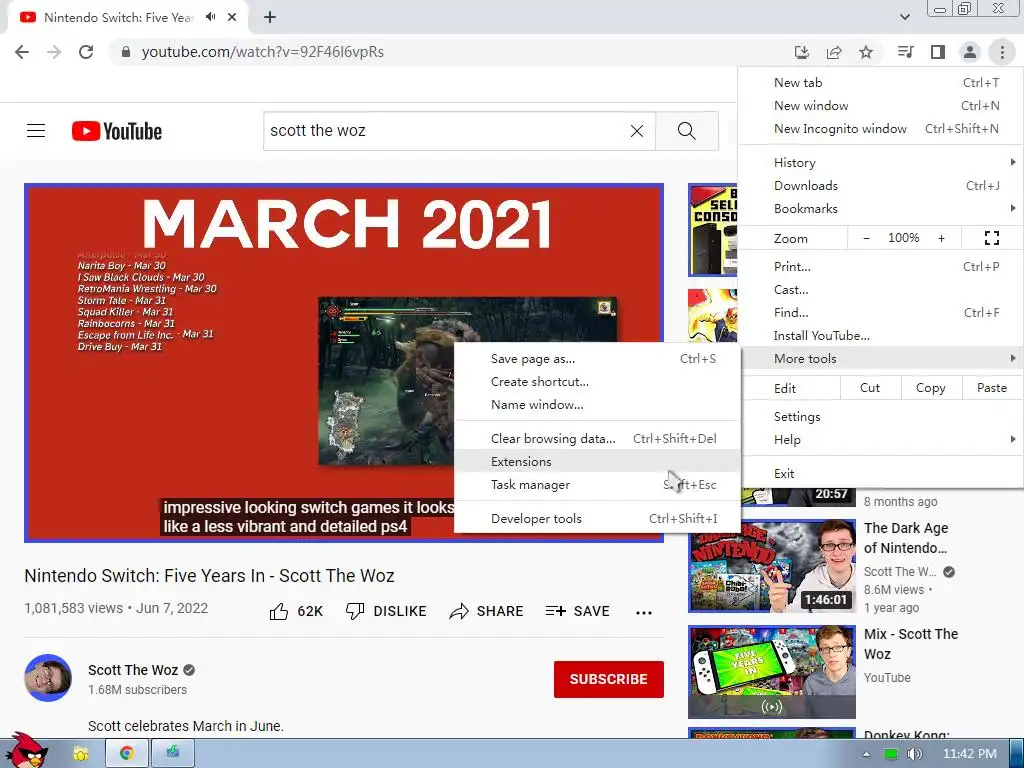Open Mix - Scott The Woz thumbnail

tap(772, 672)
